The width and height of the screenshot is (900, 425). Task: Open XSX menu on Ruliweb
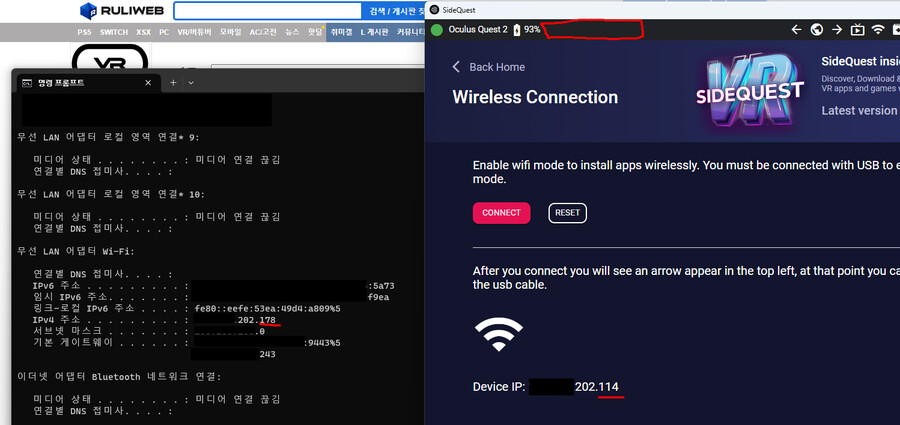coord(143,32)
